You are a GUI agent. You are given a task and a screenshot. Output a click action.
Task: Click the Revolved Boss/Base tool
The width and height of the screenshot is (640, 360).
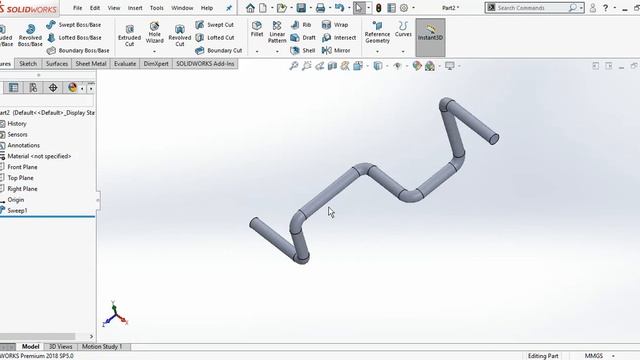coord(30,36)
